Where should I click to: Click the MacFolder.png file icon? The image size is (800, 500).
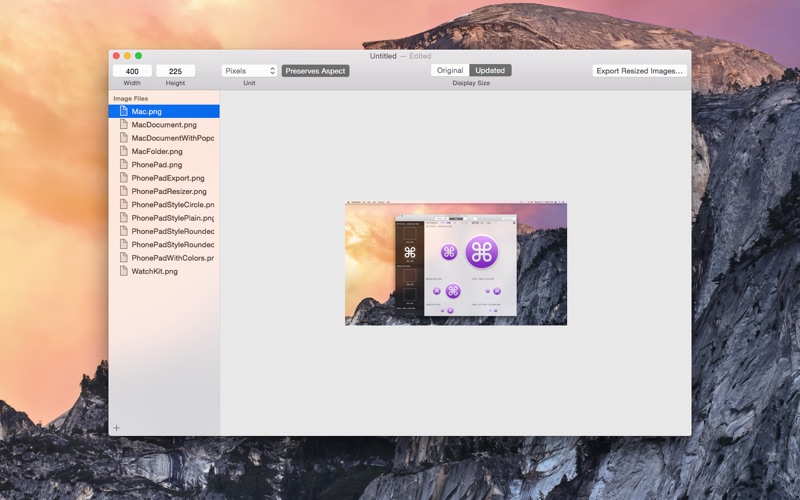pos(123,151)
